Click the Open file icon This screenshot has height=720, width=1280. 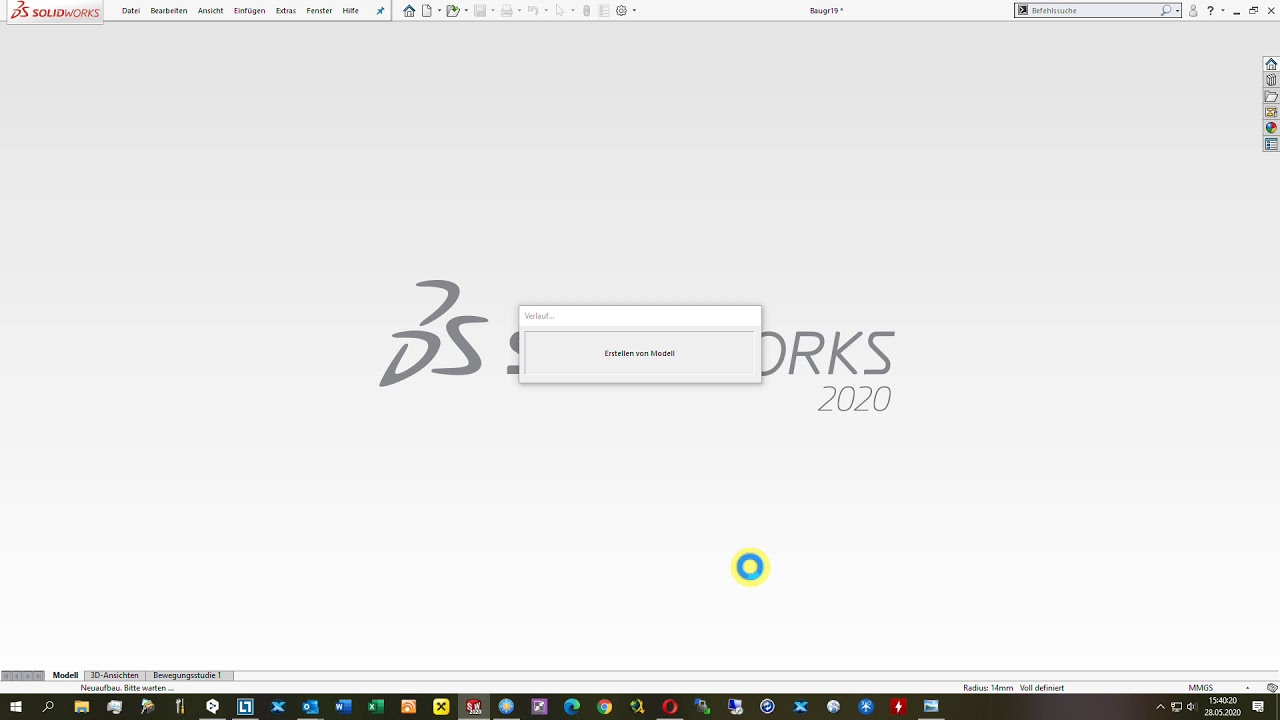[453, 10]
